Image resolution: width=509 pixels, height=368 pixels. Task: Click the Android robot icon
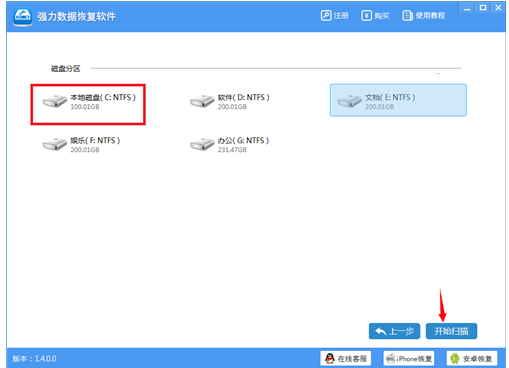[455, 358]
